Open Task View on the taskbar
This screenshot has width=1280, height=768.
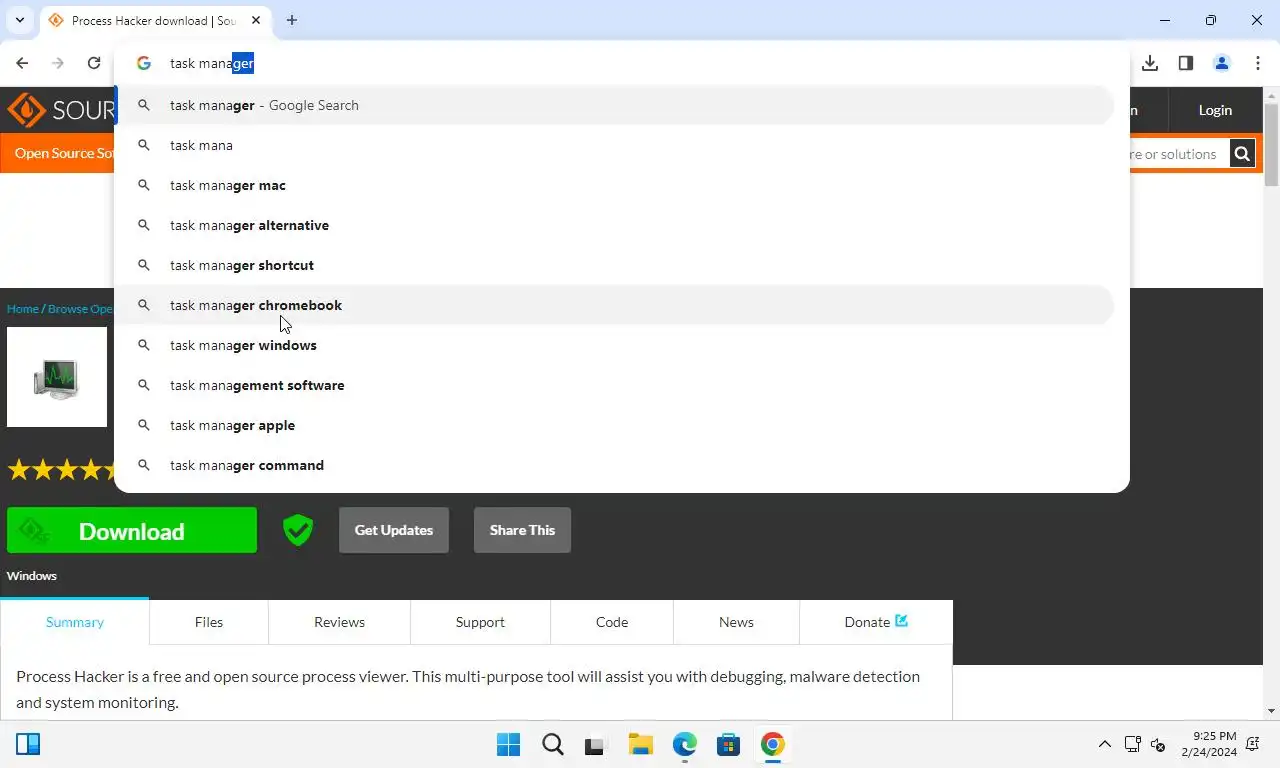[595, 745]
